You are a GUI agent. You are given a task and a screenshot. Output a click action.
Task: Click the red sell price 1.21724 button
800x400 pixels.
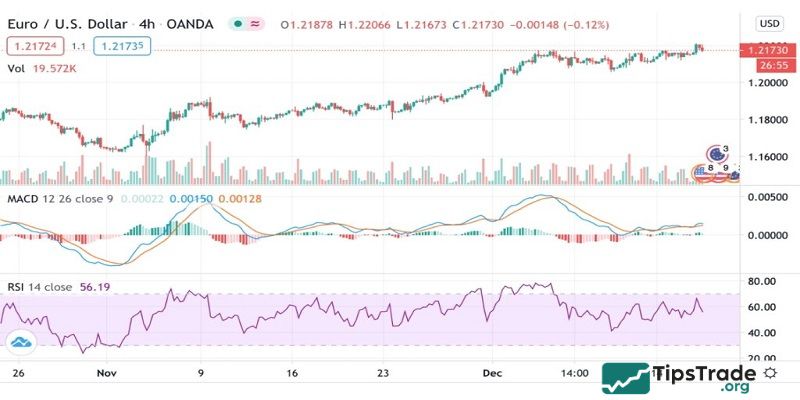(33, 45)
